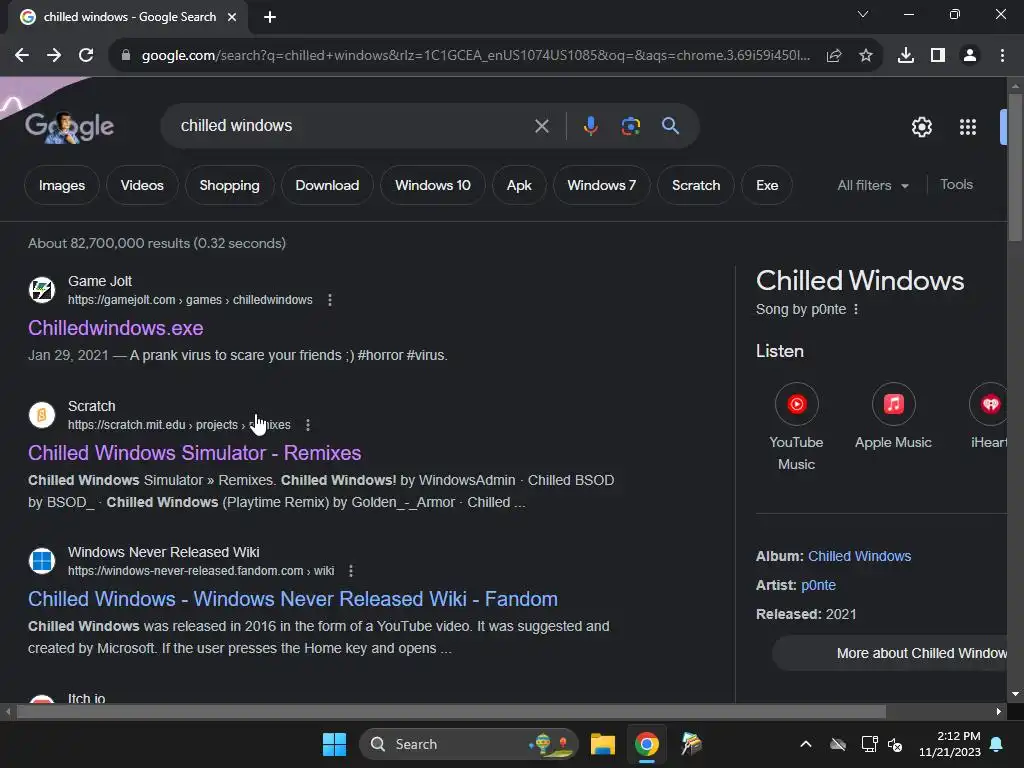This screenshot has width=1024, height=768.
Task: Open more options for Fandom wiki result
Action: coord(351,571)
